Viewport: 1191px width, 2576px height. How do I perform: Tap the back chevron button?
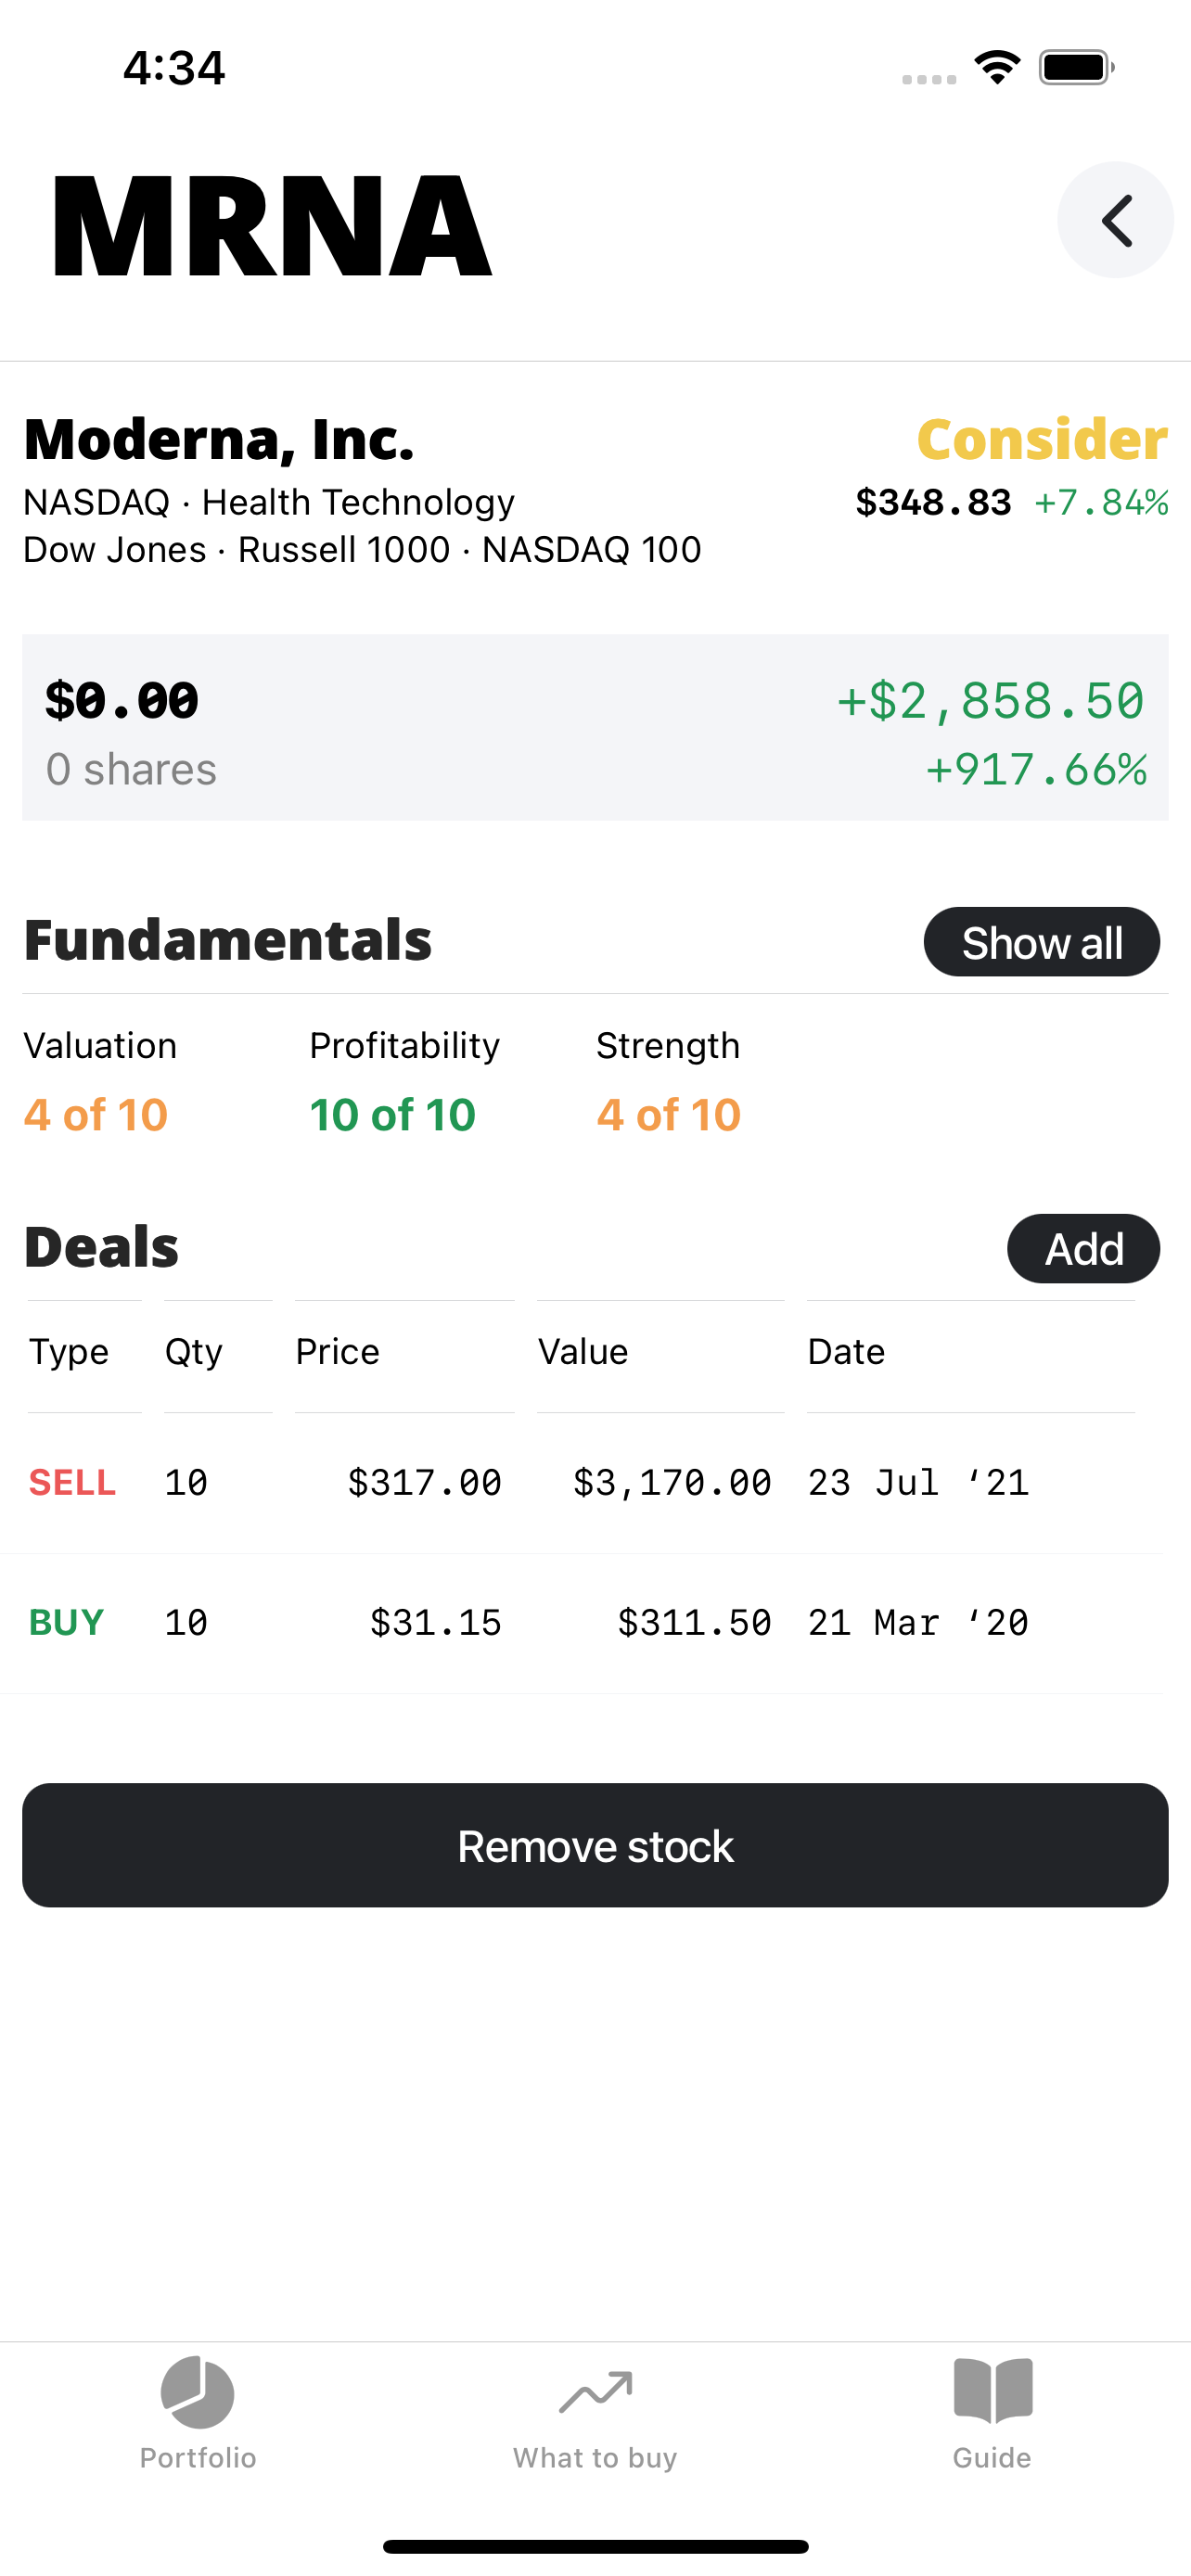[x=1115, y=220]
